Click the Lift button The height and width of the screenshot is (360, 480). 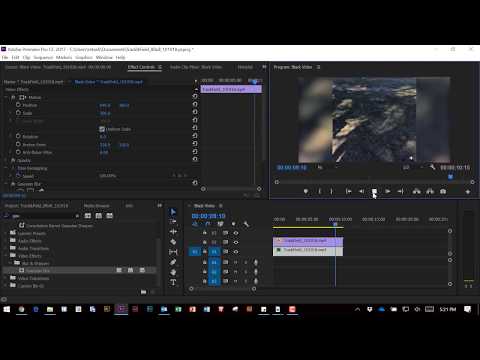pos(417,191)
